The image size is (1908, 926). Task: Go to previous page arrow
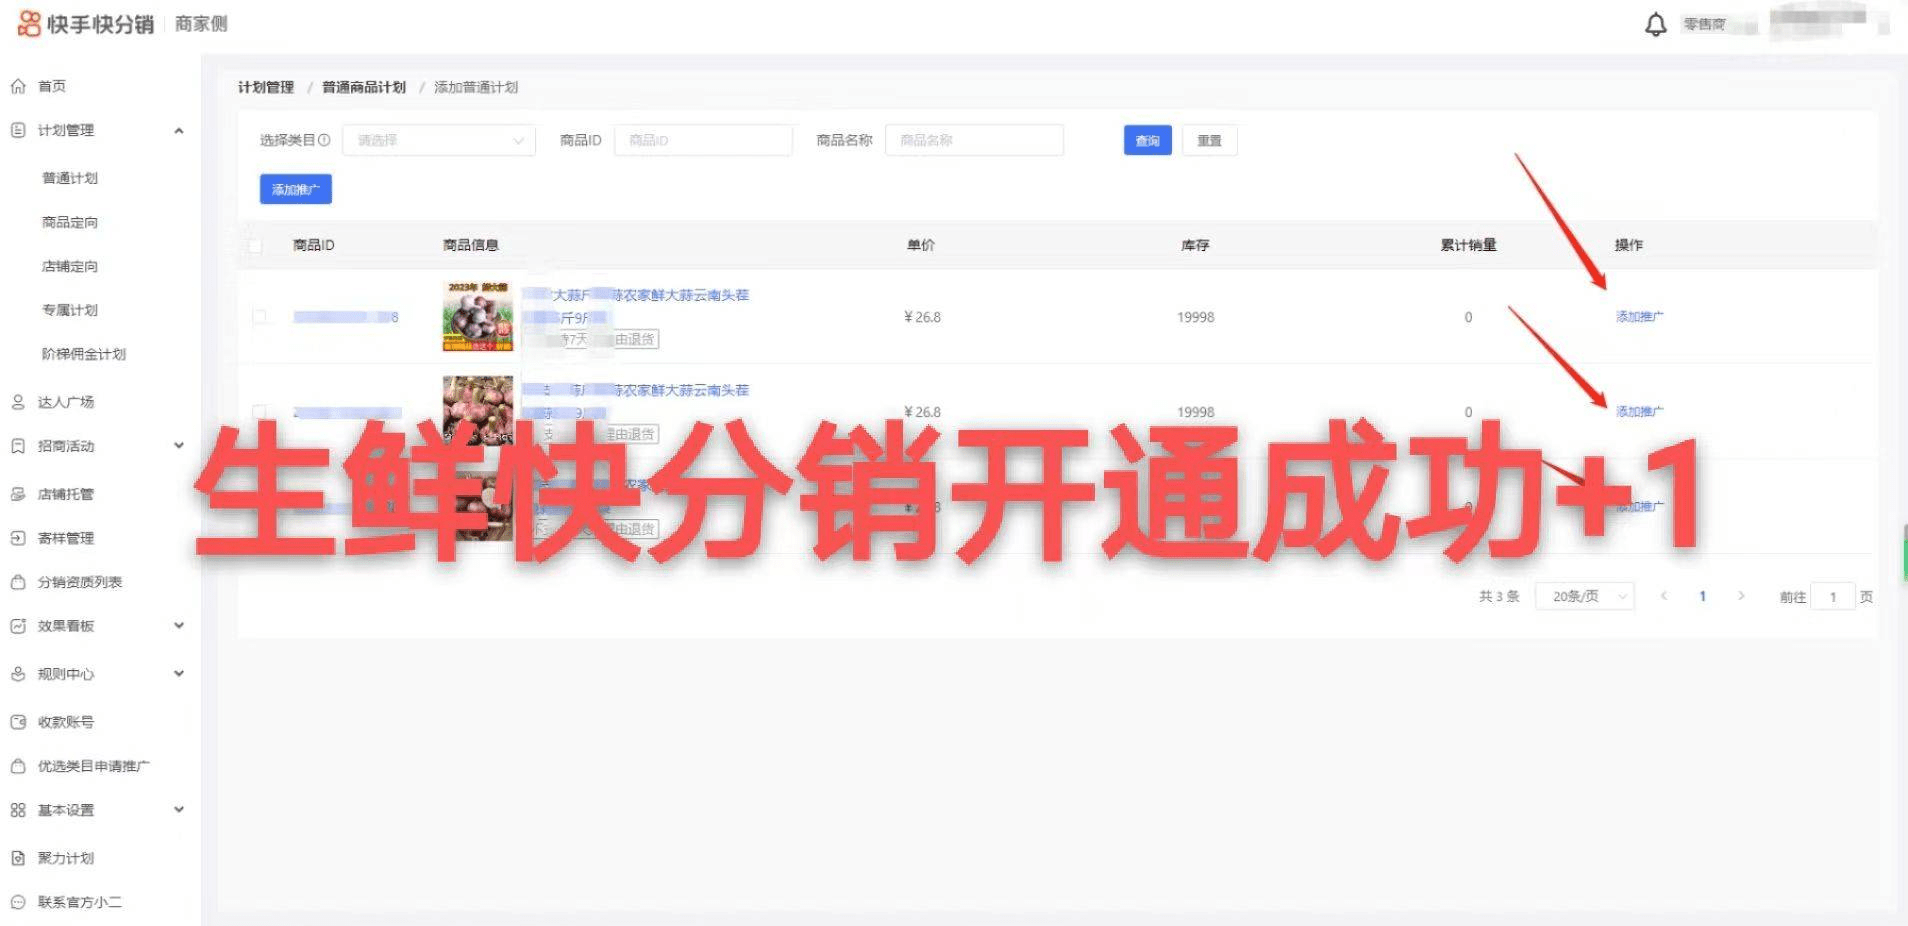(1664, 596)
